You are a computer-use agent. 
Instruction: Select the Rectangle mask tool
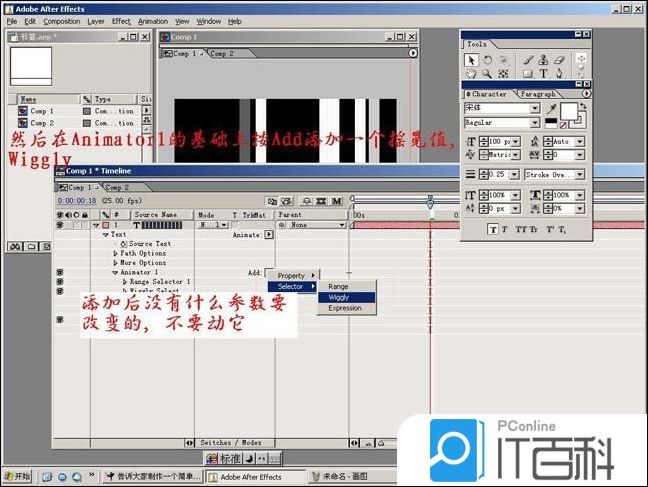(x=527, y=74)
